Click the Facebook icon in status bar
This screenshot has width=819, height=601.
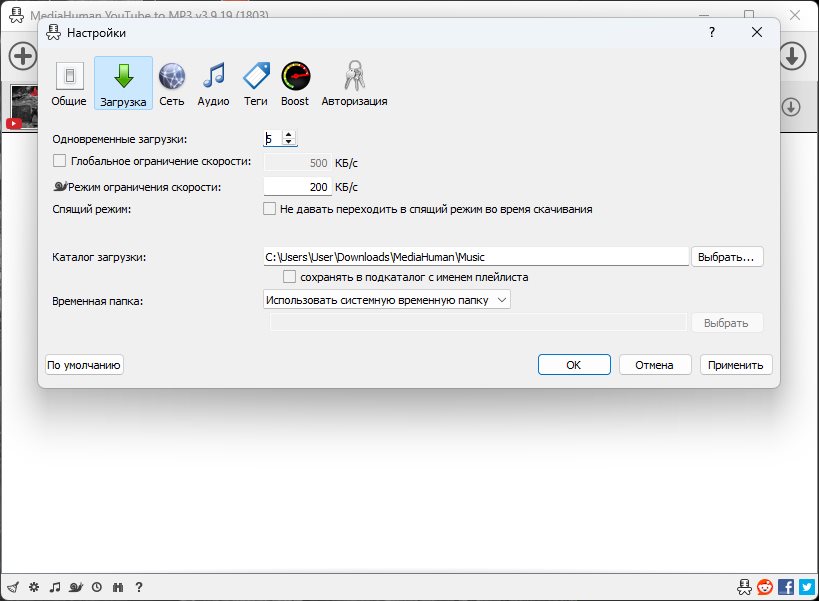(x=786, y=587)
